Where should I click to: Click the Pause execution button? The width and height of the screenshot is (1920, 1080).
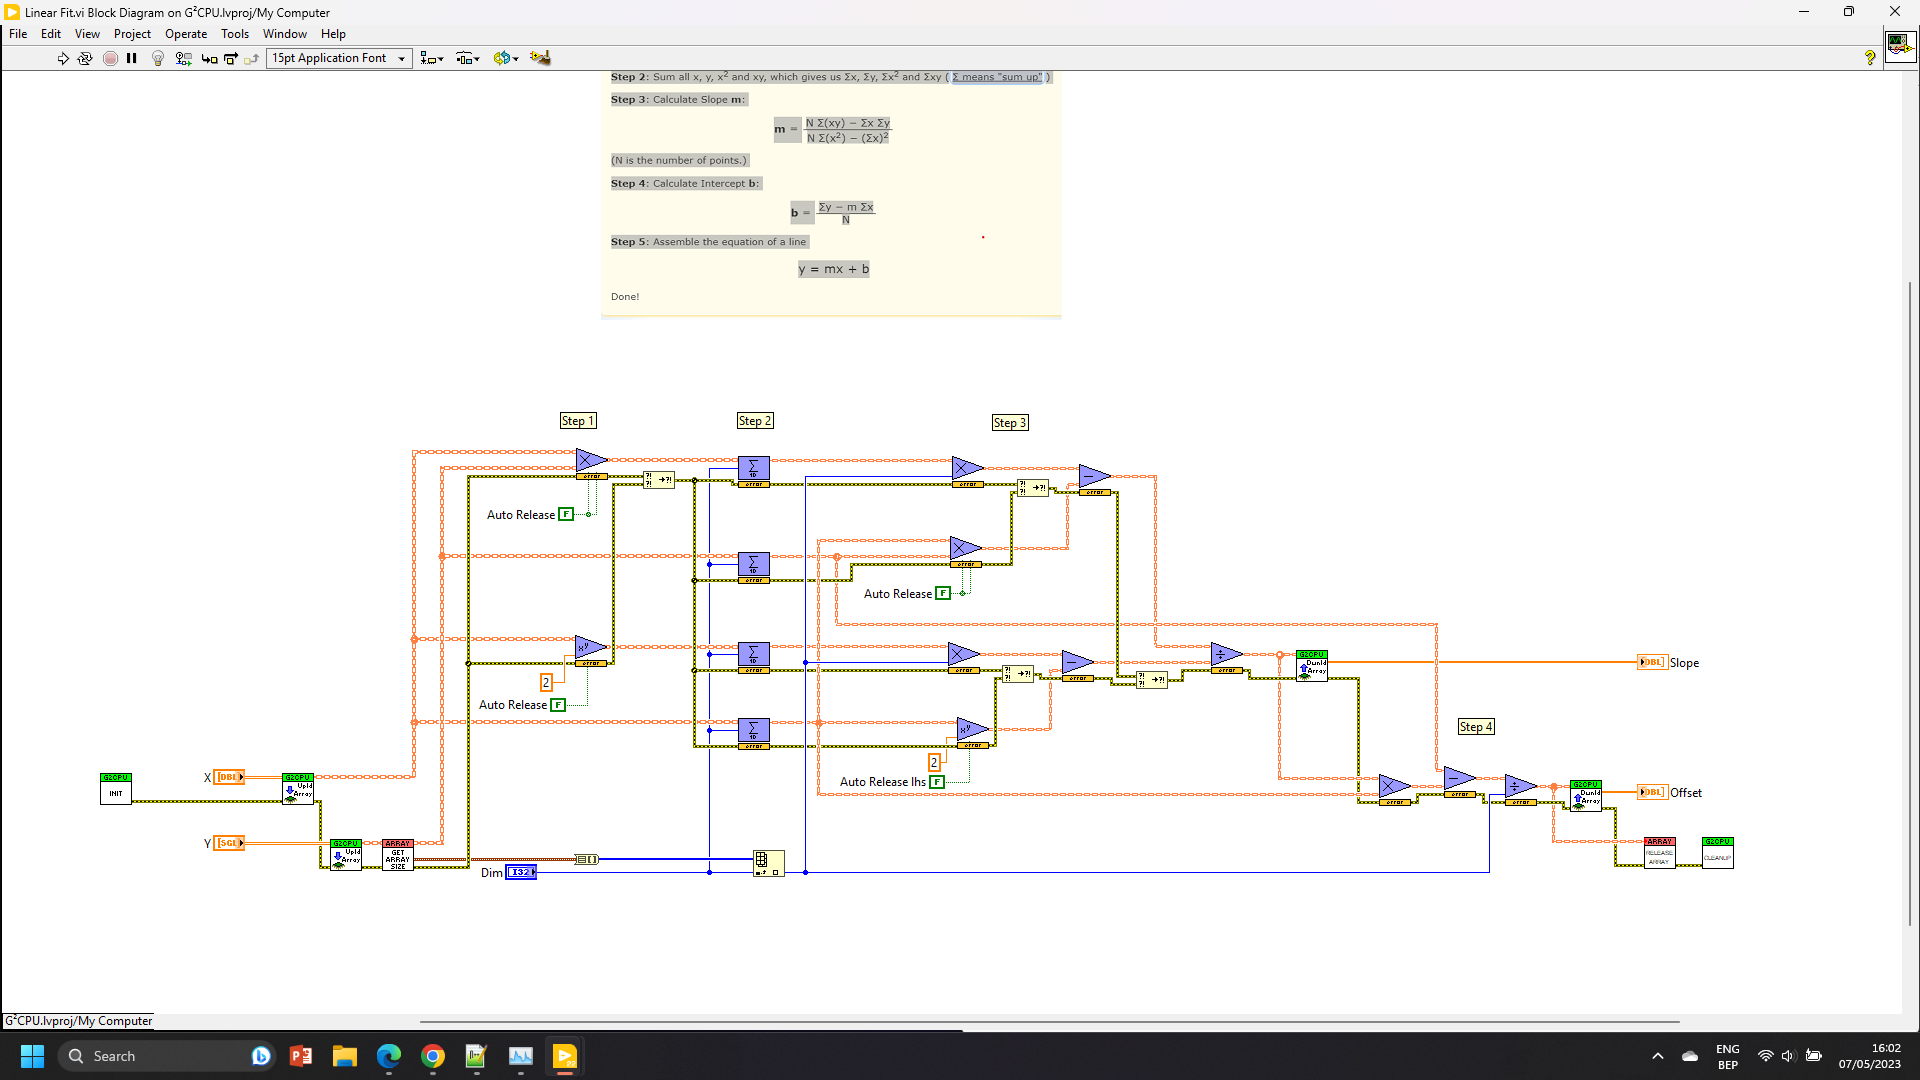132,59
